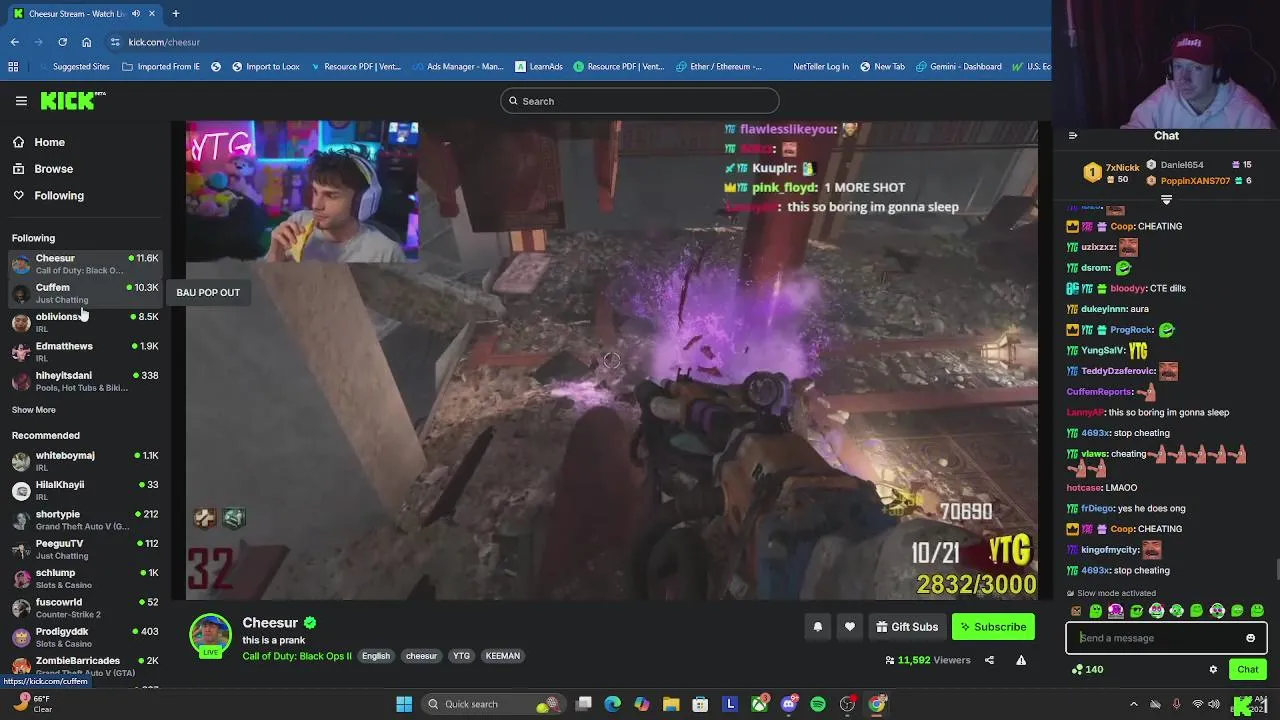
Task: Select the English language tag
Action: 376,656
